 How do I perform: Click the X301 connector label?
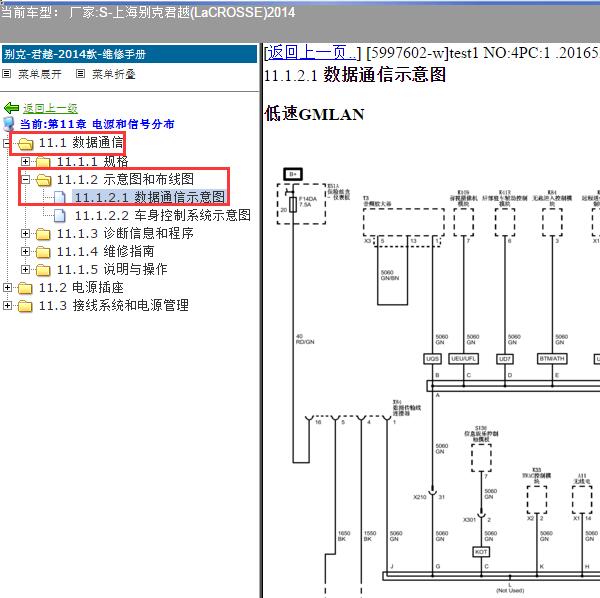[469, 520]
